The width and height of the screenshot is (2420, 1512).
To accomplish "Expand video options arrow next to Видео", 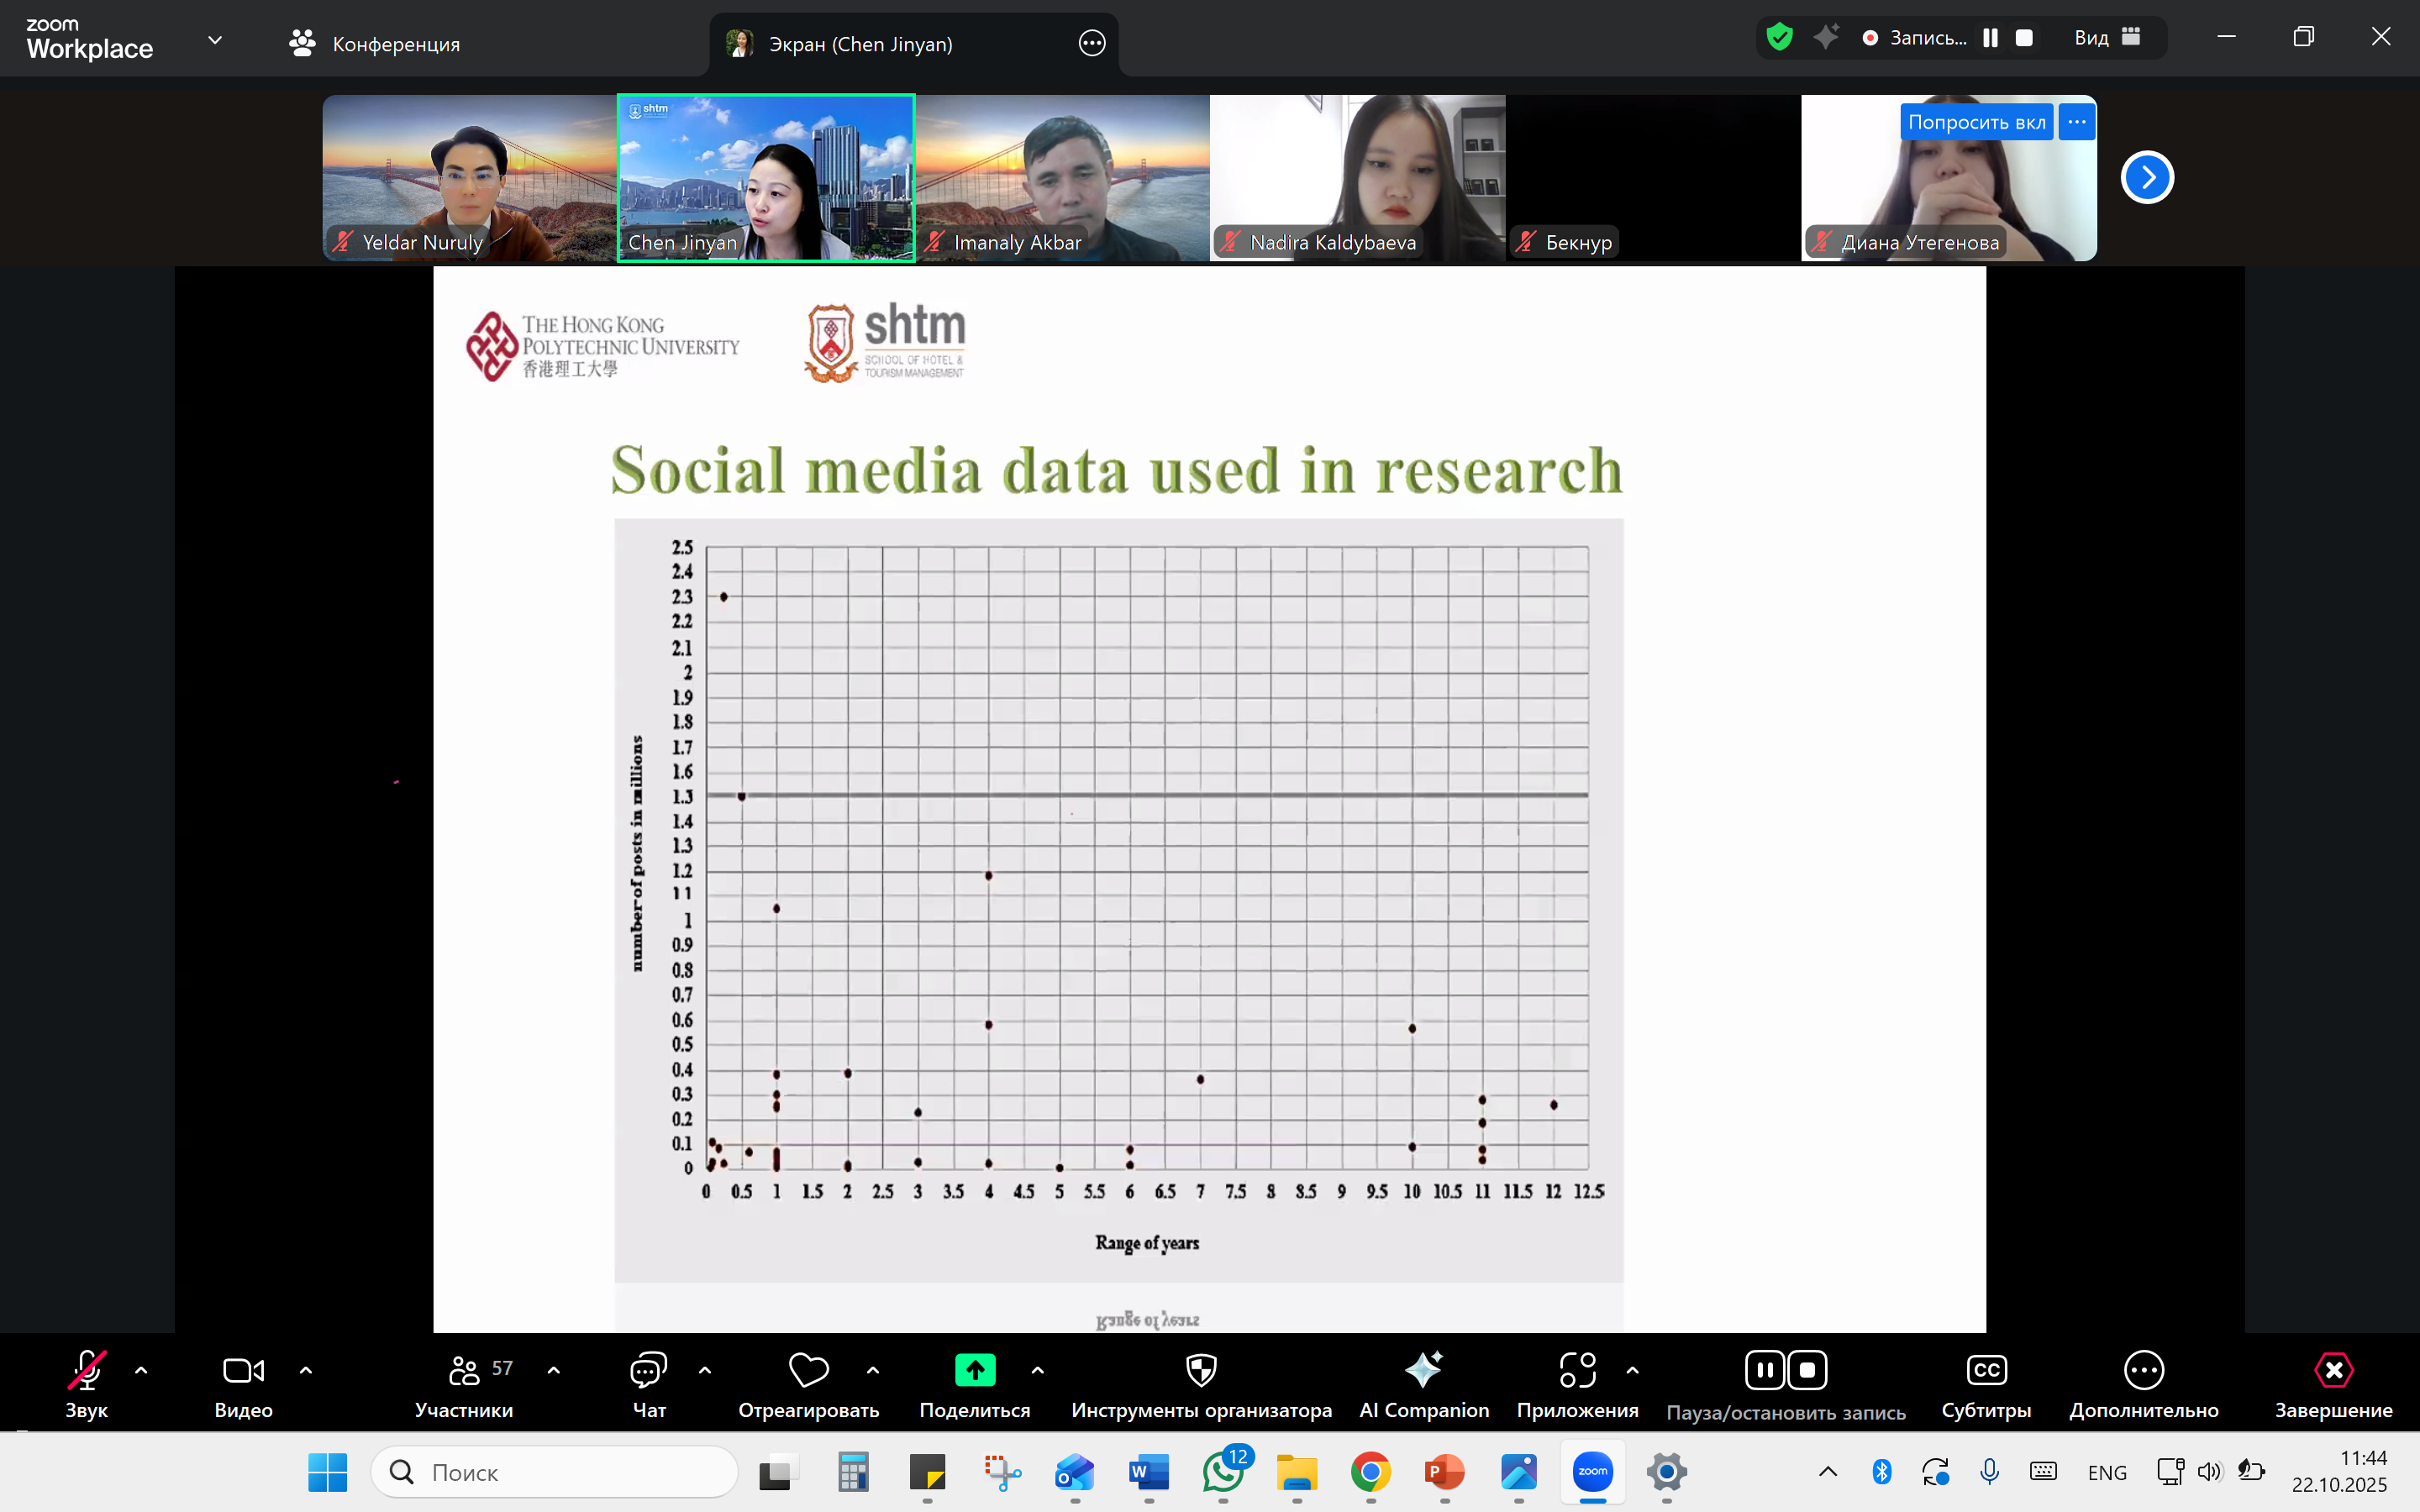I will 306,1370.
